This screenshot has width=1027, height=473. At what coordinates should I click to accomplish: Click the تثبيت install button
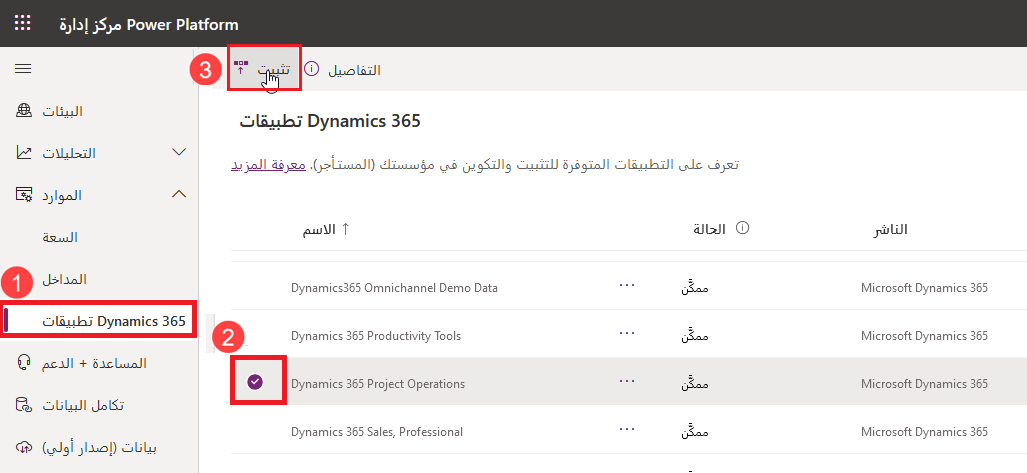tap(264, 69)
